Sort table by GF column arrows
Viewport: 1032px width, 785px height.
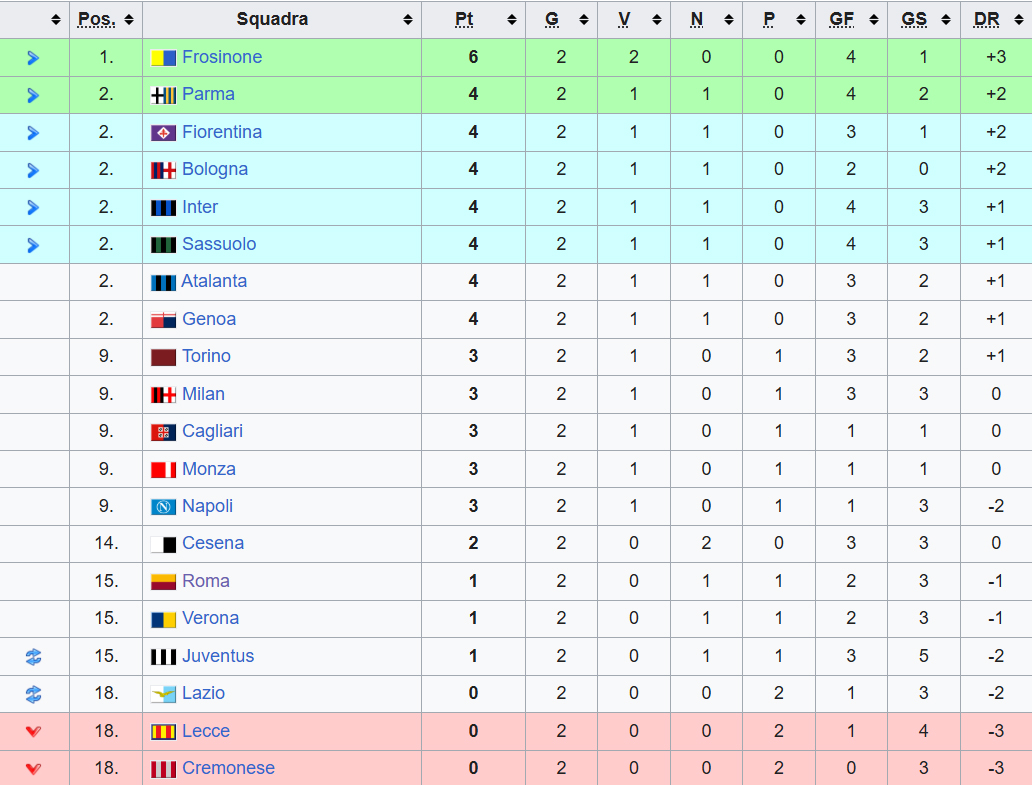(x=873, y=20)
